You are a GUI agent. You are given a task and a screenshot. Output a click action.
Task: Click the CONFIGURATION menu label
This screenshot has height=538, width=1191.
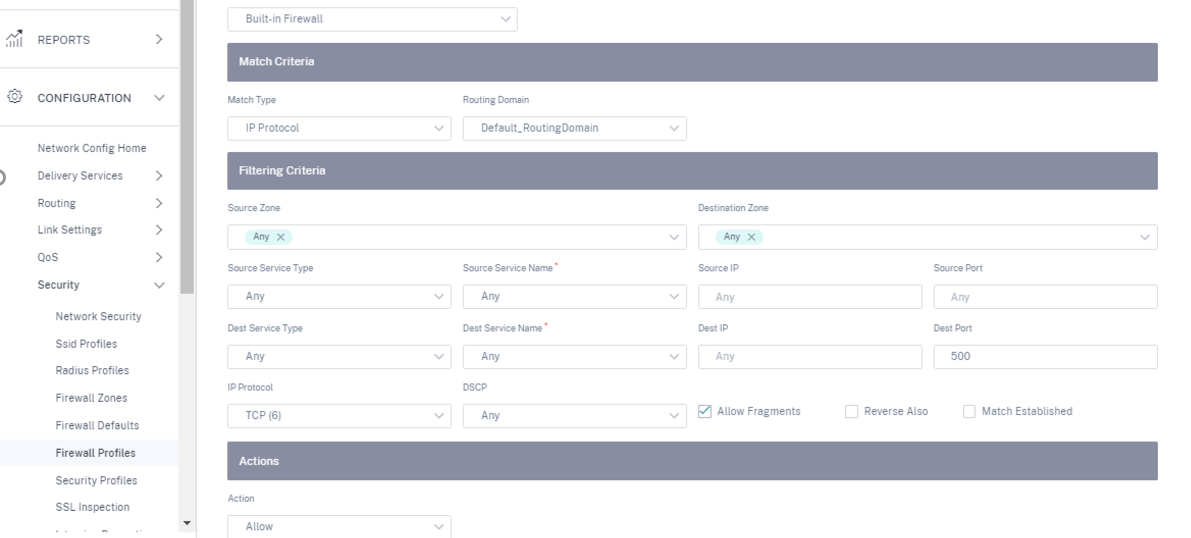coord(84,98)
